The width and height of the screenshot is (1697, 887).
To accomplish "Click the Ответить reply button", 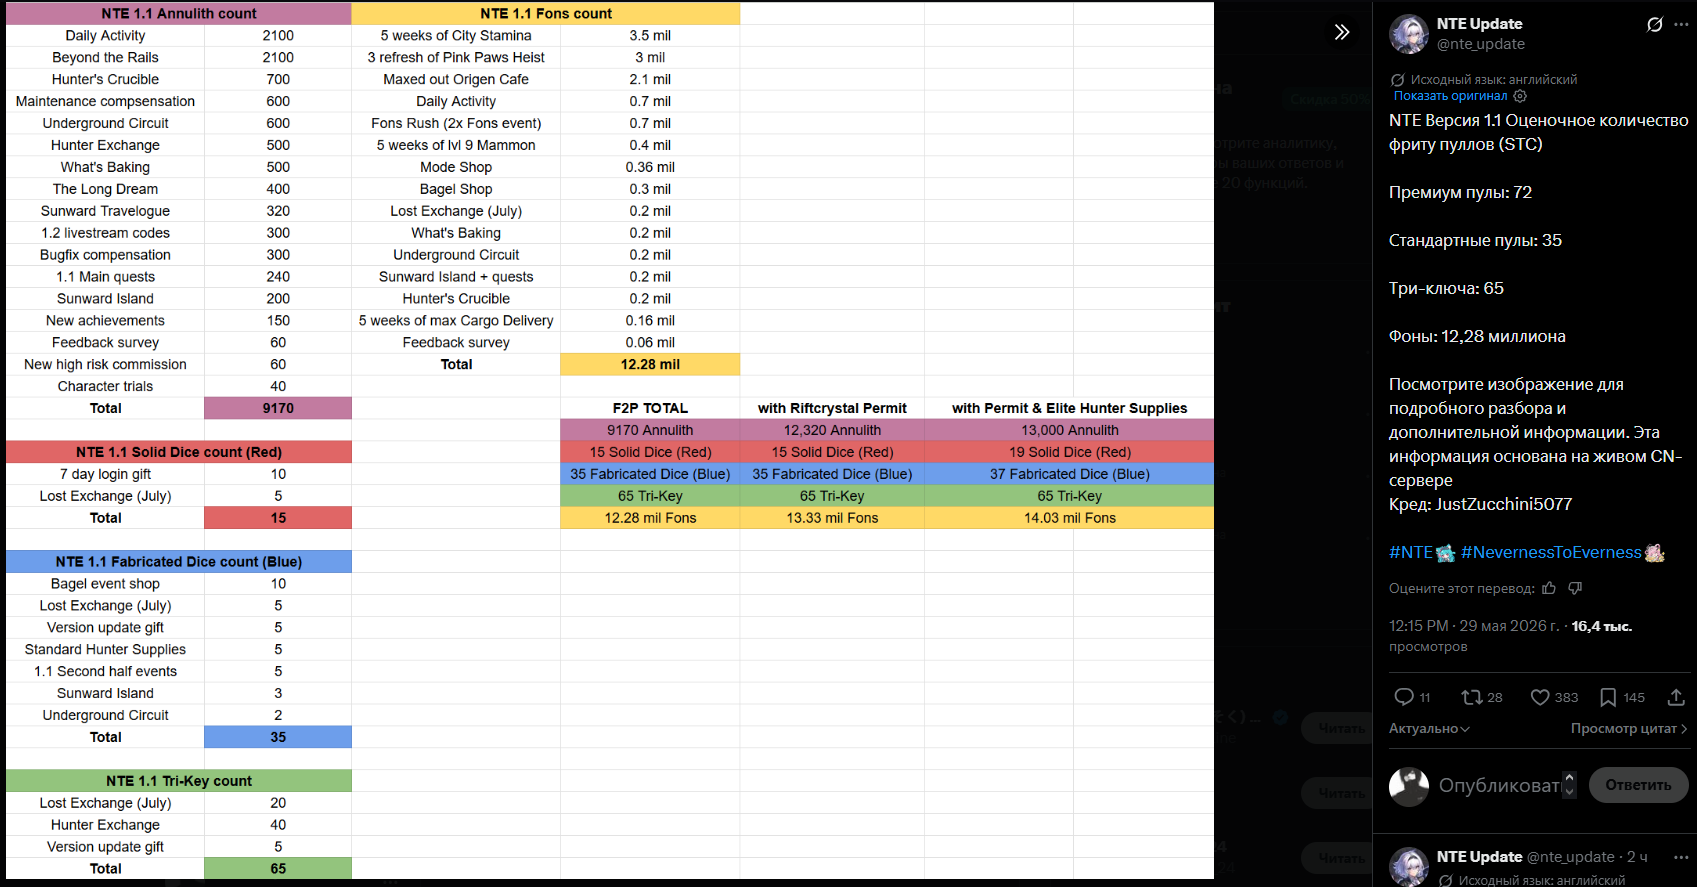I will pyautogui.click(x=1638, y=785).
